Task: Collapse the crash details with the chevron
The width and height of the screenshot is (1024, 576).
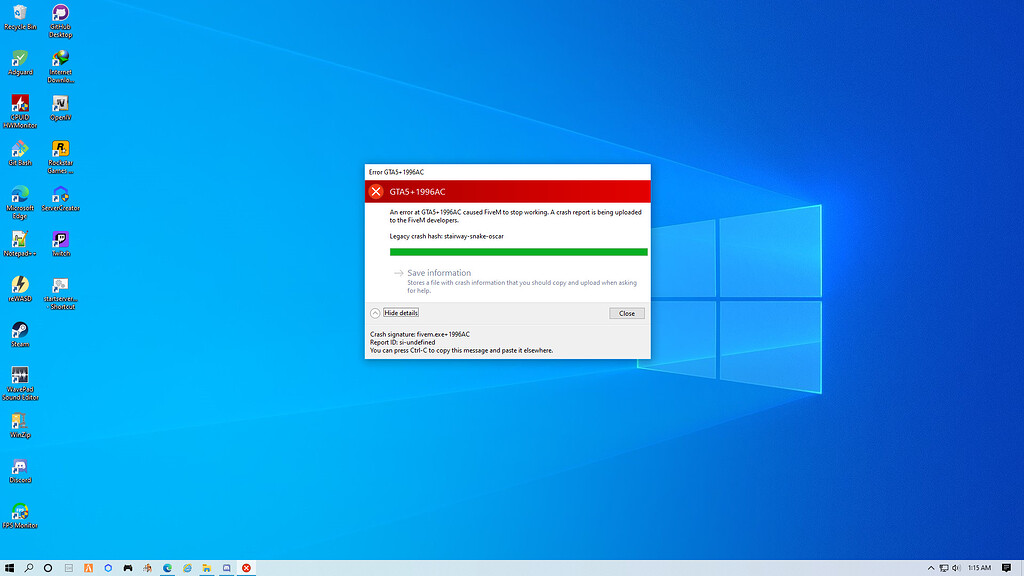Action: click(x=374, y=312)
